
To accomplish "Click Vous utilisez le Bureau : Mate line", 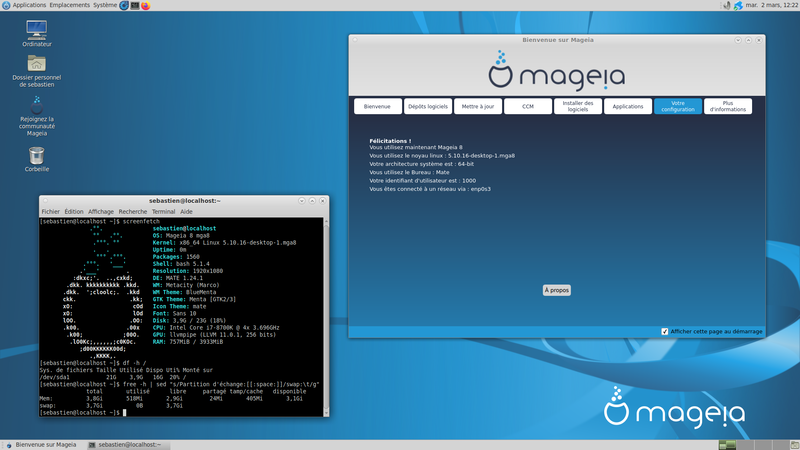I will click(x=409, y=172).
